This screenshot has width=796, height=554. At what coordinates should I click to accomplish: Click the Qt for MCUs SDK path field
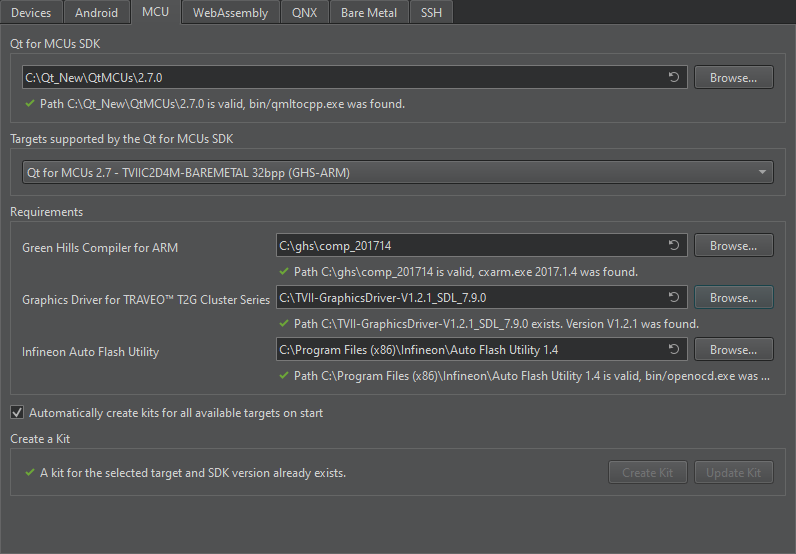click(x=340, y=78)
